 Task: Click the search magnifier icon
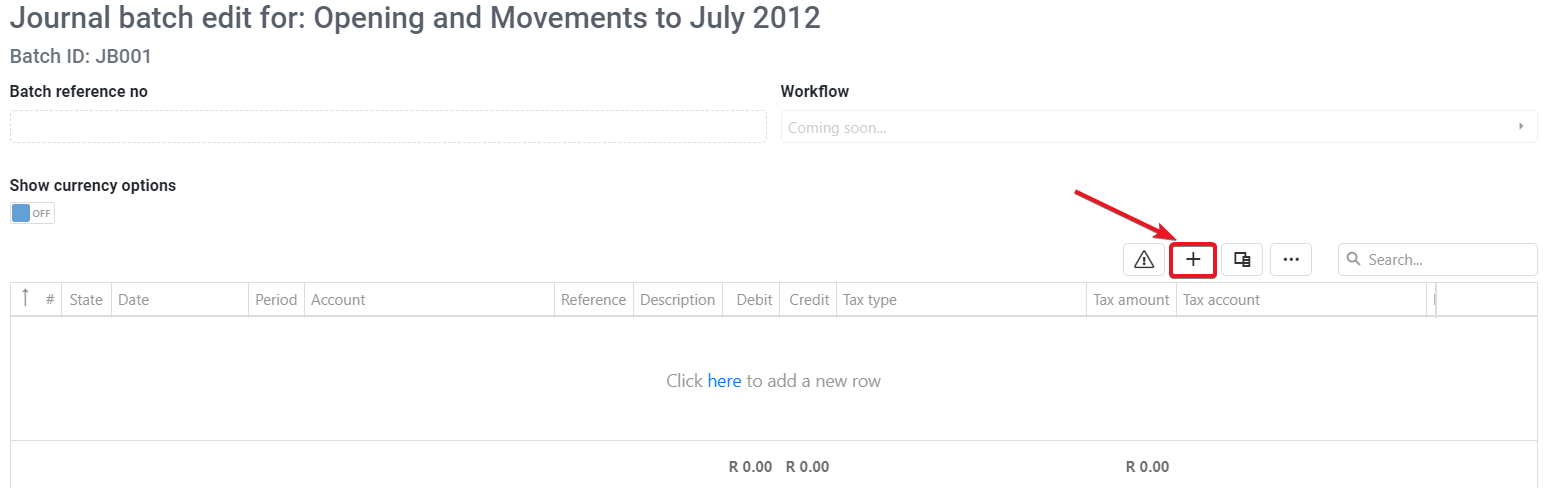point(1354,259)
